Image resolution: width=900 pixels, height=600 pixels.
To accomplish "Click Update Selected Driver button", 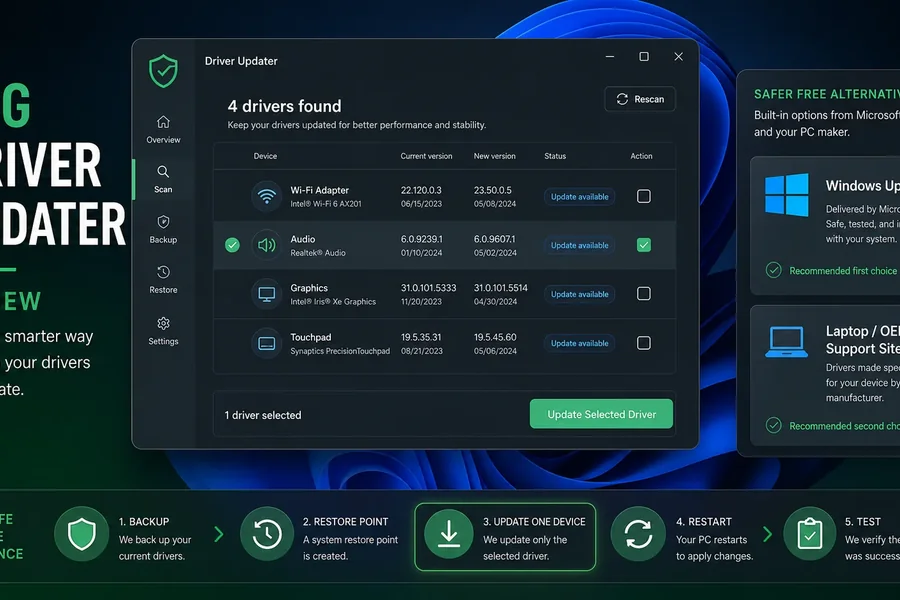I will click(x=601, y=414).
